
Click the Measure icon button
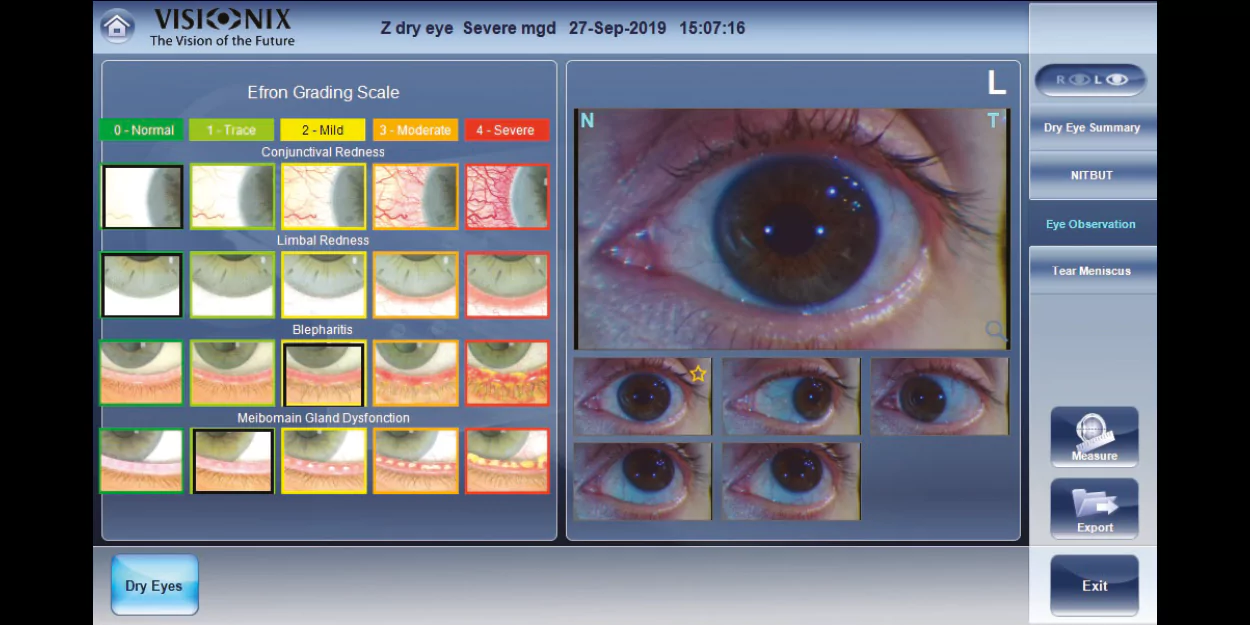click(x=1094, y=437)
